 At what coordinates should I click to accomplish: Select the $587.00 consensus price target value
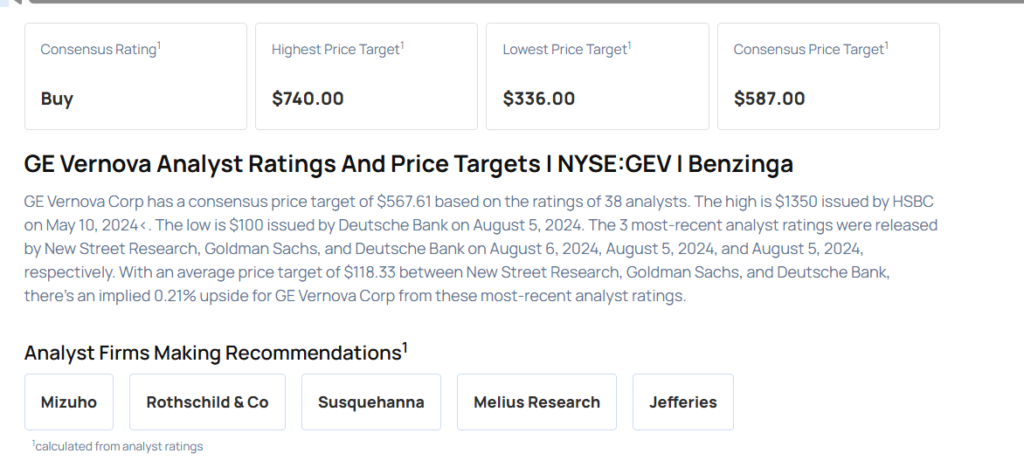point(769,99)
